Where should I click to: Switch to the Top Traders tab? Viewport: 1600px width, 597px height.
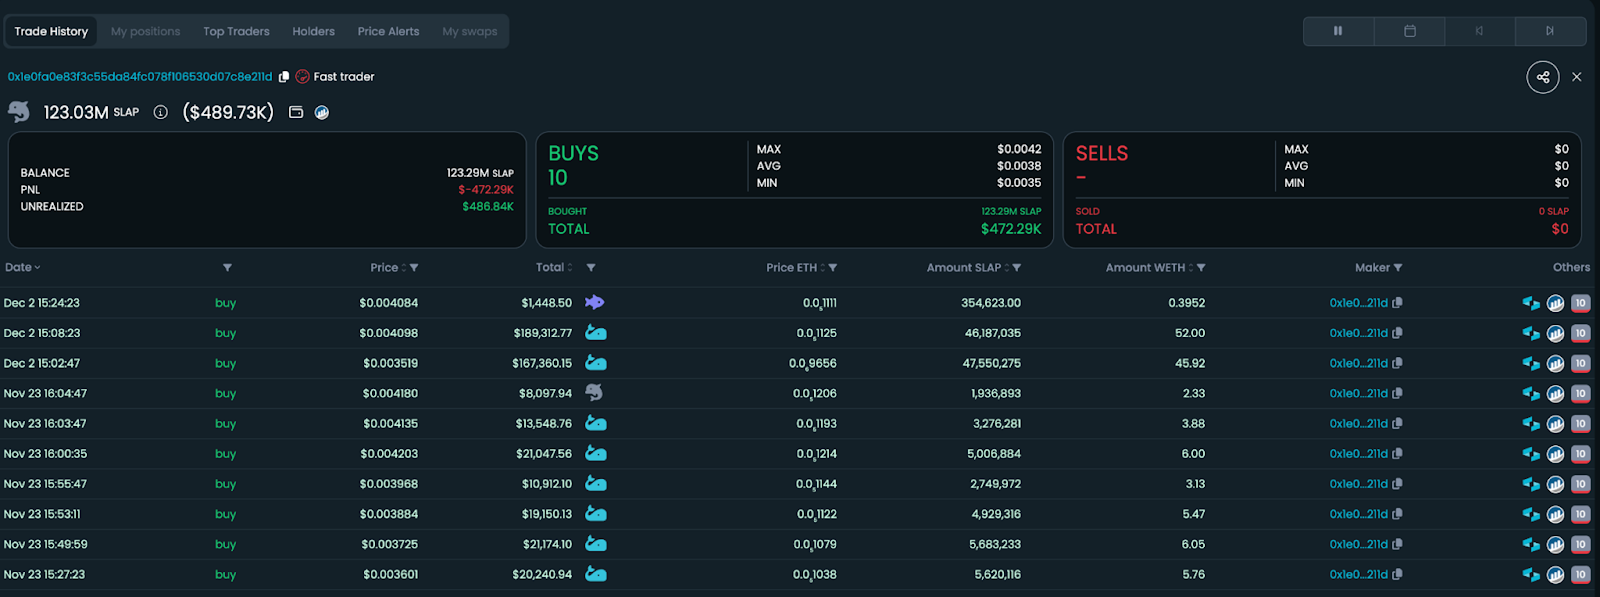tap(236, 32)
